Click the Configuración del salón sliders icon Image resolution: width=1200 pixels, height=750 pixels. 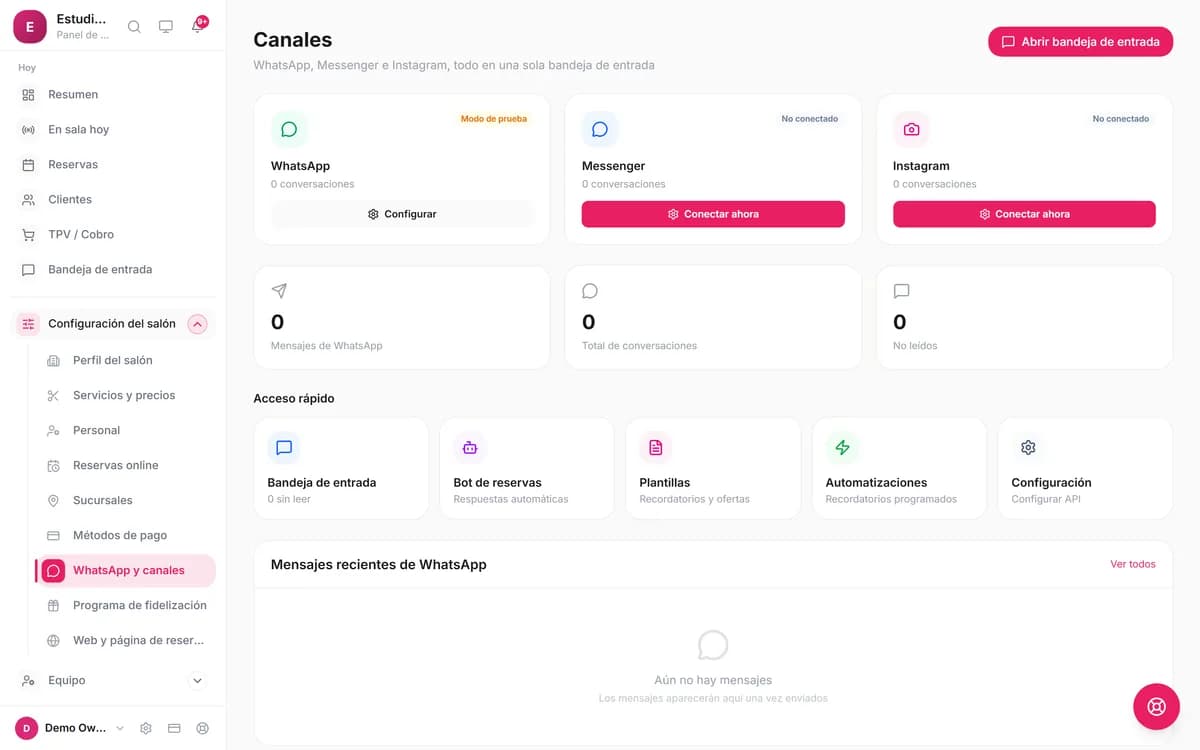[28, 324]
